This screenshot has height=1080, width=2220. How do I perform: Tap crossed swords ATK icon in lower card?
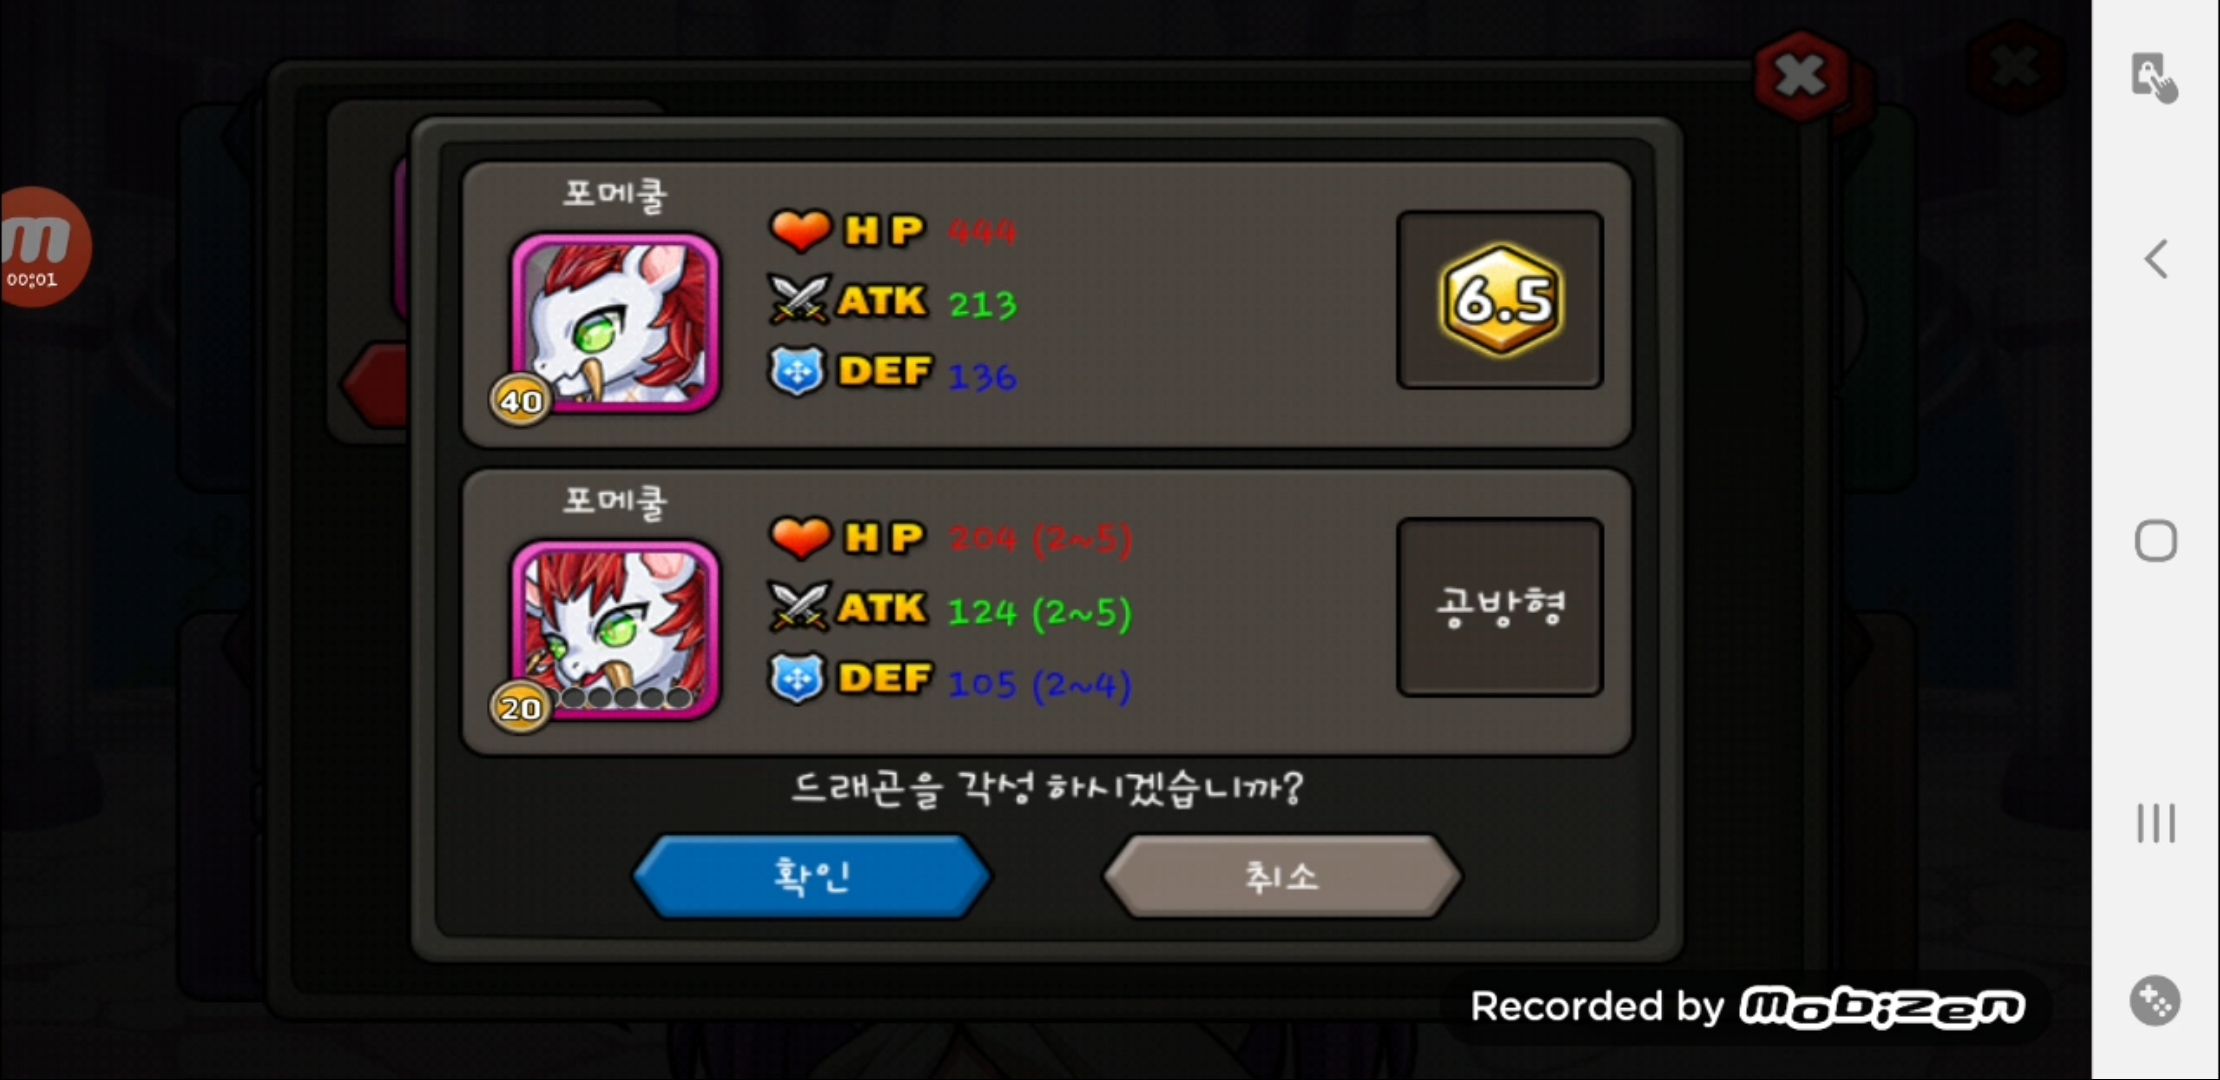pyautogui.click(x=798, y=607)
